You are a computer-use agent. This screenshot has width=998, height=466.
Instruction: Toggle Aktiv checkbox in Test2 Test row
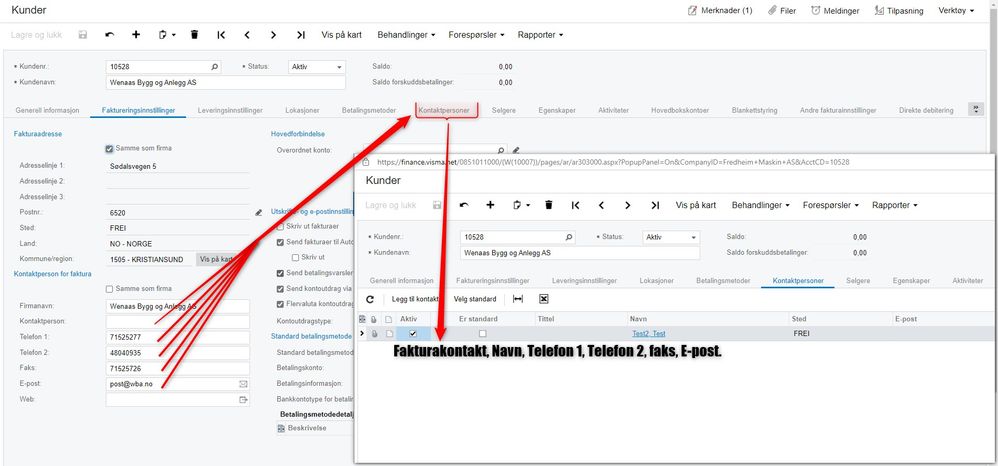click(x=413, y=334)
